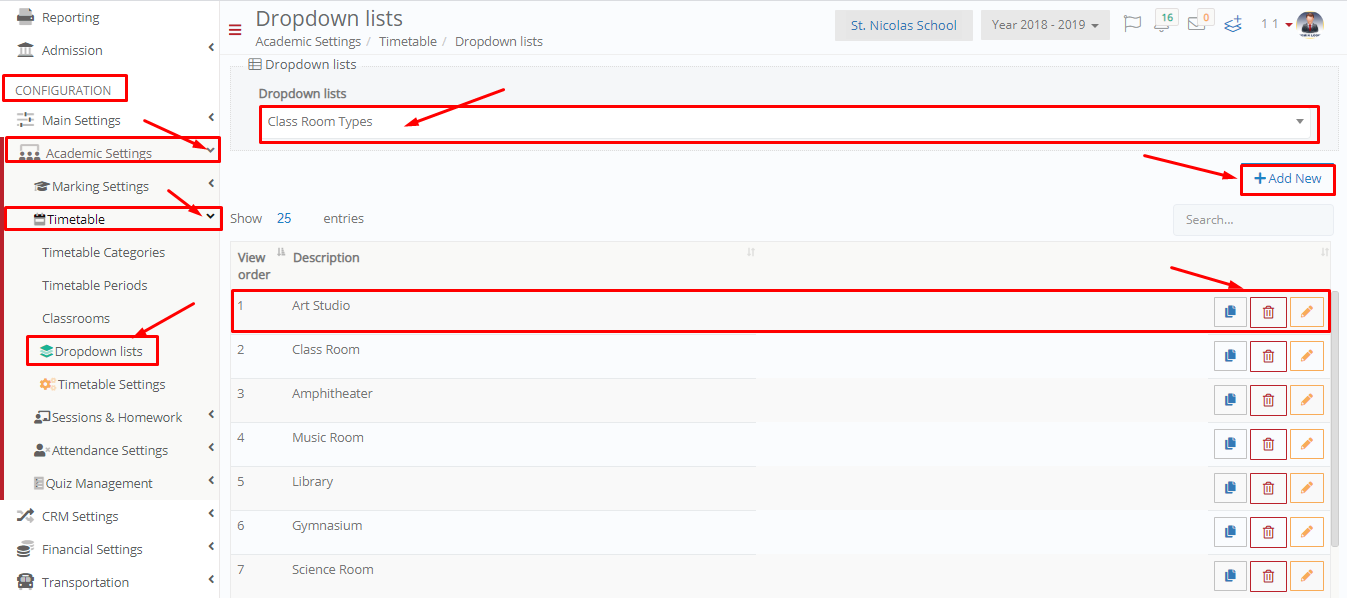This screenshot has height=598, width=1347.
Task: Copy the Class Room row
Action: coord(1230,356)
